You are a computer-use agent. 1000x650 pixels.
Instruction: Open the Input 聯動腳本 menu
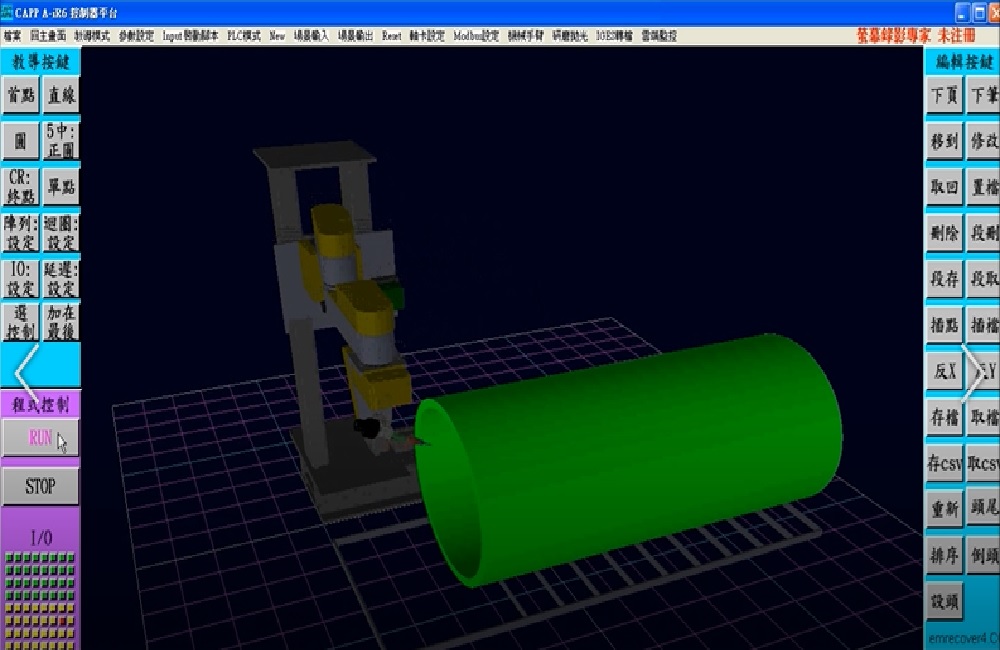190,36
